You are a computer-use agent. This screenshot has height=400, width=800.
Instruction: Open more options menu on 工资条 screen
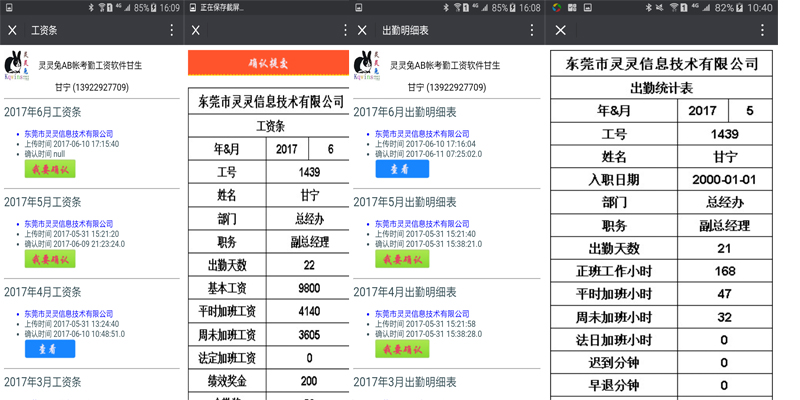[172, 30]
